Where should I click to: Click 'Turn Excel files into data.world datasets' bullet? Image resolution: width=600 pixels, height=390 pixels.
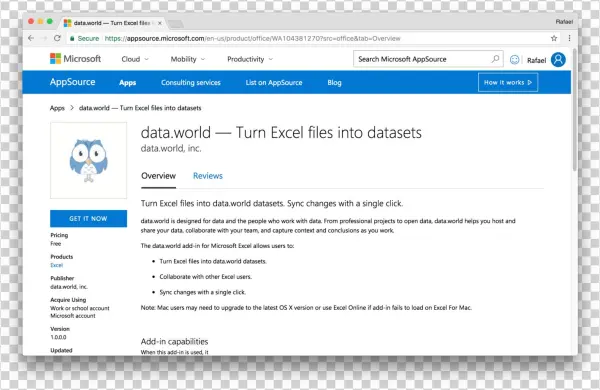213,261
